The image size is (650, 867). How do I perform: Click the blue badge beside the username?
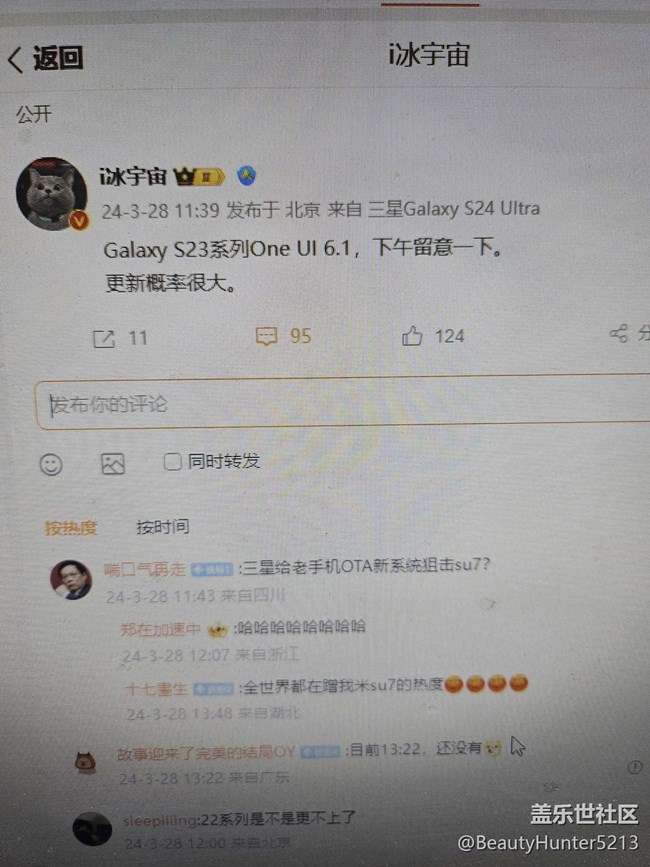247,176
